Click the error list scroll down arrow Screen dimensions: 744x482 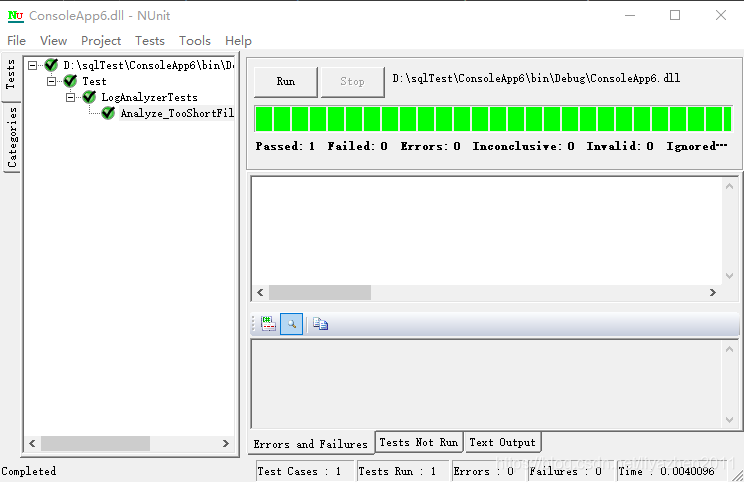729,276
